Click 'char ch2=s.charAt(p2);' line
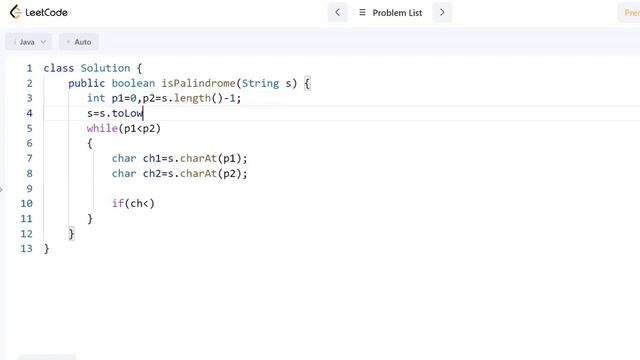Image resolution: width=640 pixels, height=360 pixels. pos(180,173)
